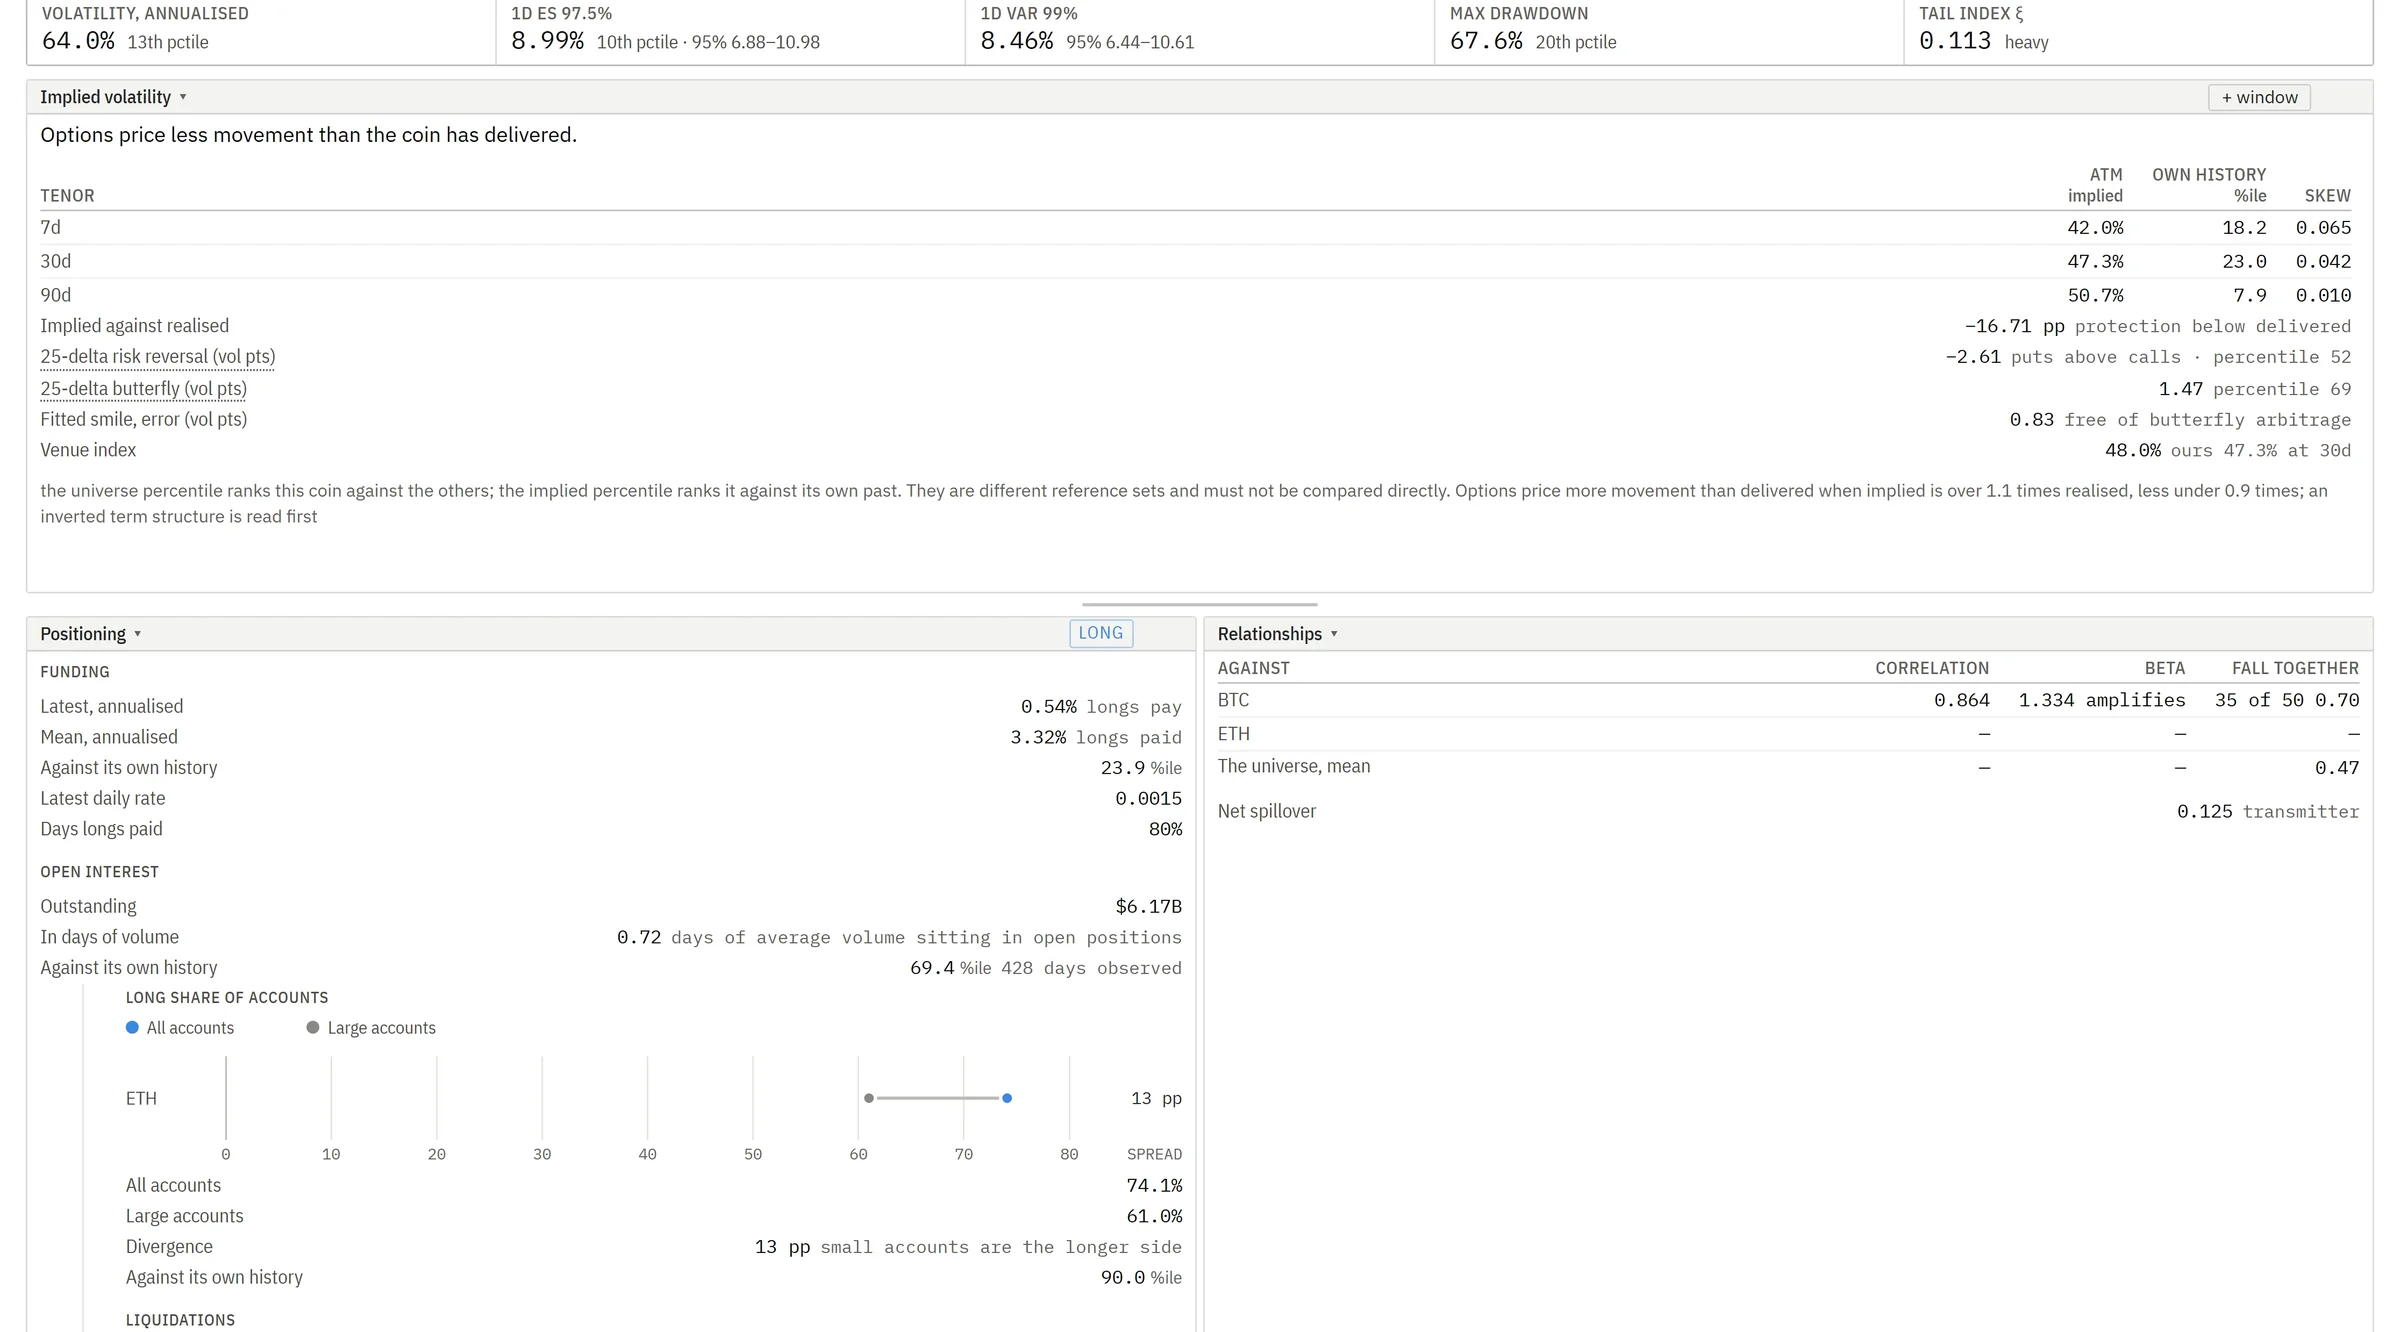This screenshot has width=2400, height=1332.
Task: Click the Tail index 0.113 card
Action: pyautogui.click(x=2138, y=32)
